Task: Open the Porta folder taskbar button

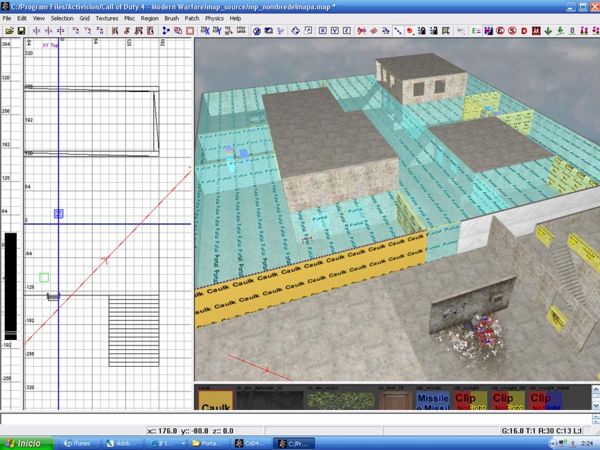Action: [207, 443]
